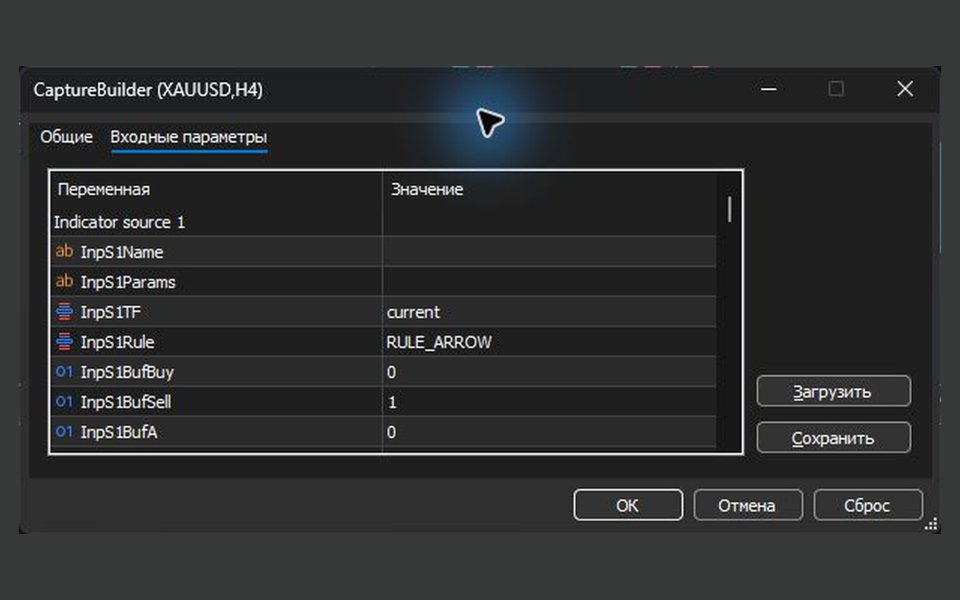Click the string icon beside InpS1Params
This screenshot has width=960, height=600.
point(64,281)
